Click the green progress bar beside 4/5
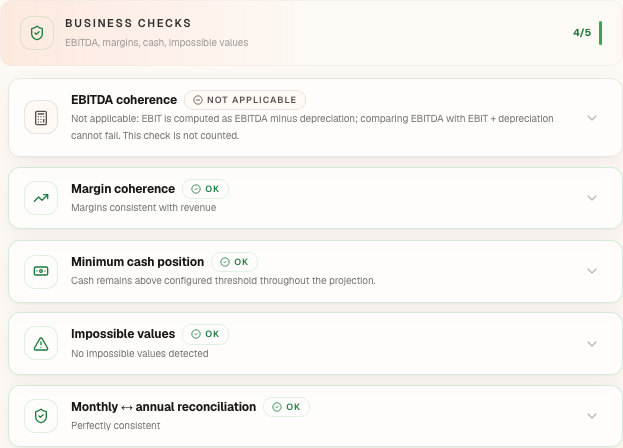 (x=600, y=33)
